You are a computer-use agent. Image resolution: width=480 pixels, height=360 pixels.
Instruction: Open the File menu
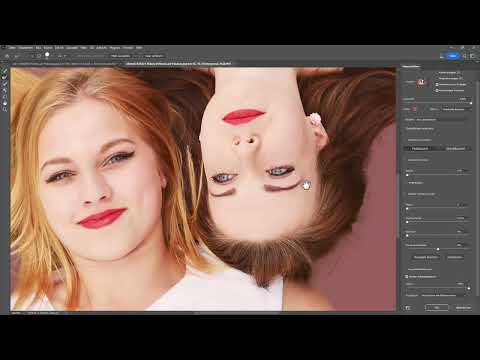tap(12, 48)
